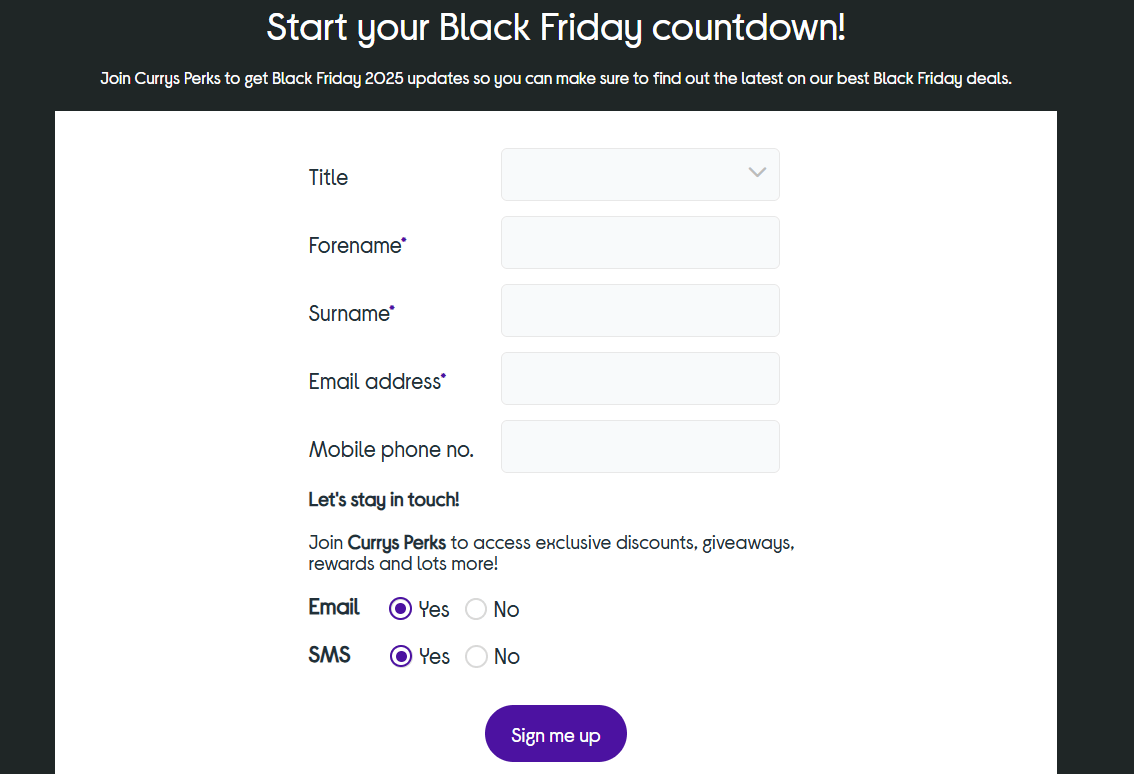The image size is (1134, 774).
Task: Choose No for SMS updates
Action: click(x=476, y=656)
